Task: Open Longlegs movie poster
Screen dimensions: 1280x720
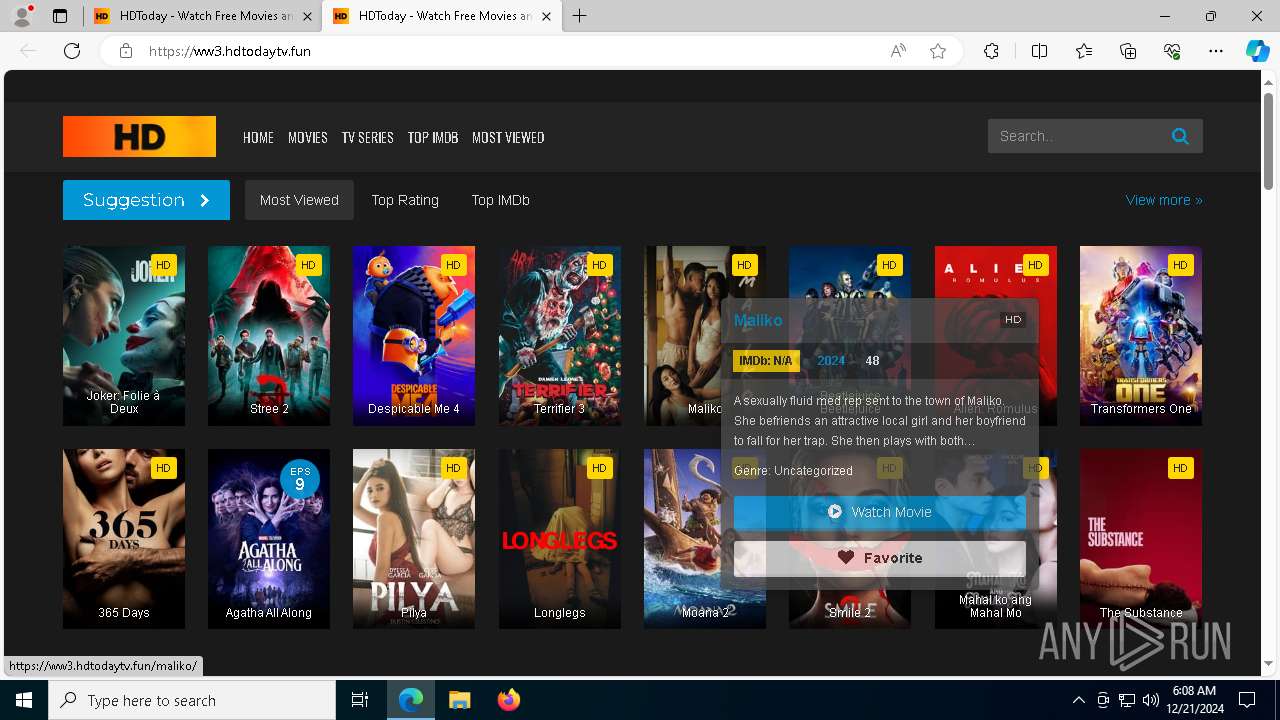Action: point(560,539)
